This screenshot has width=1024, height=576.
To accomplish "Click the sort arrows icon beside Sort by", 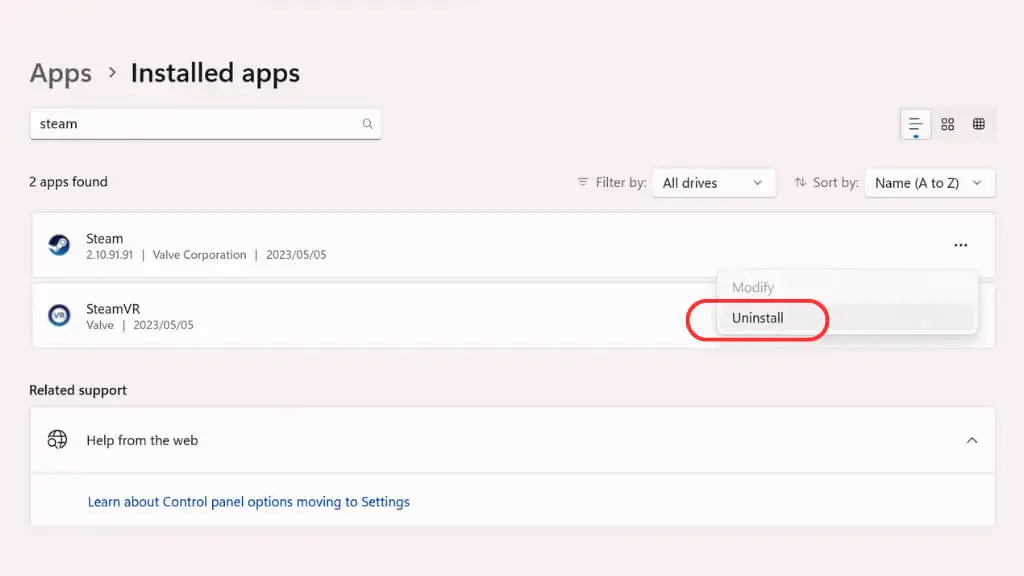I will [800, 182].
